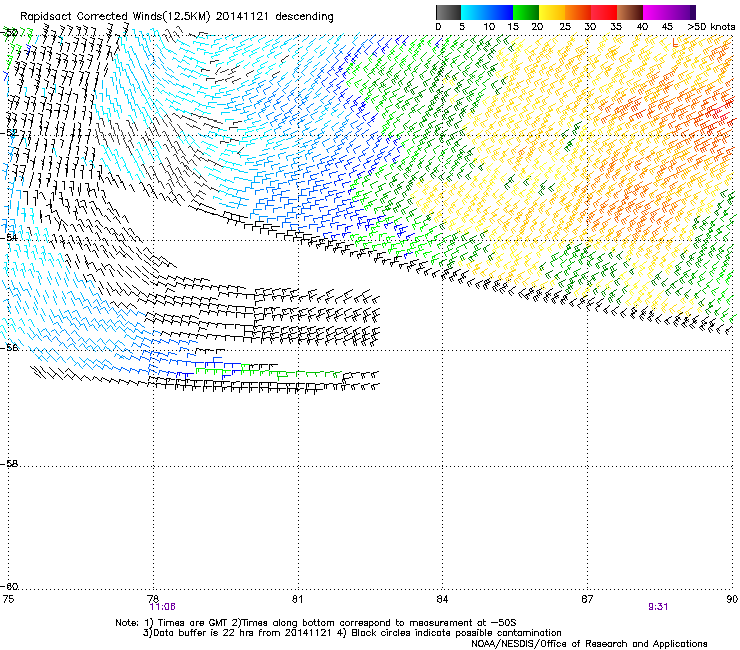Viewport: 740px width, 650px height.
Task: Click the longitude label '90'
Action: coord(732,599)
